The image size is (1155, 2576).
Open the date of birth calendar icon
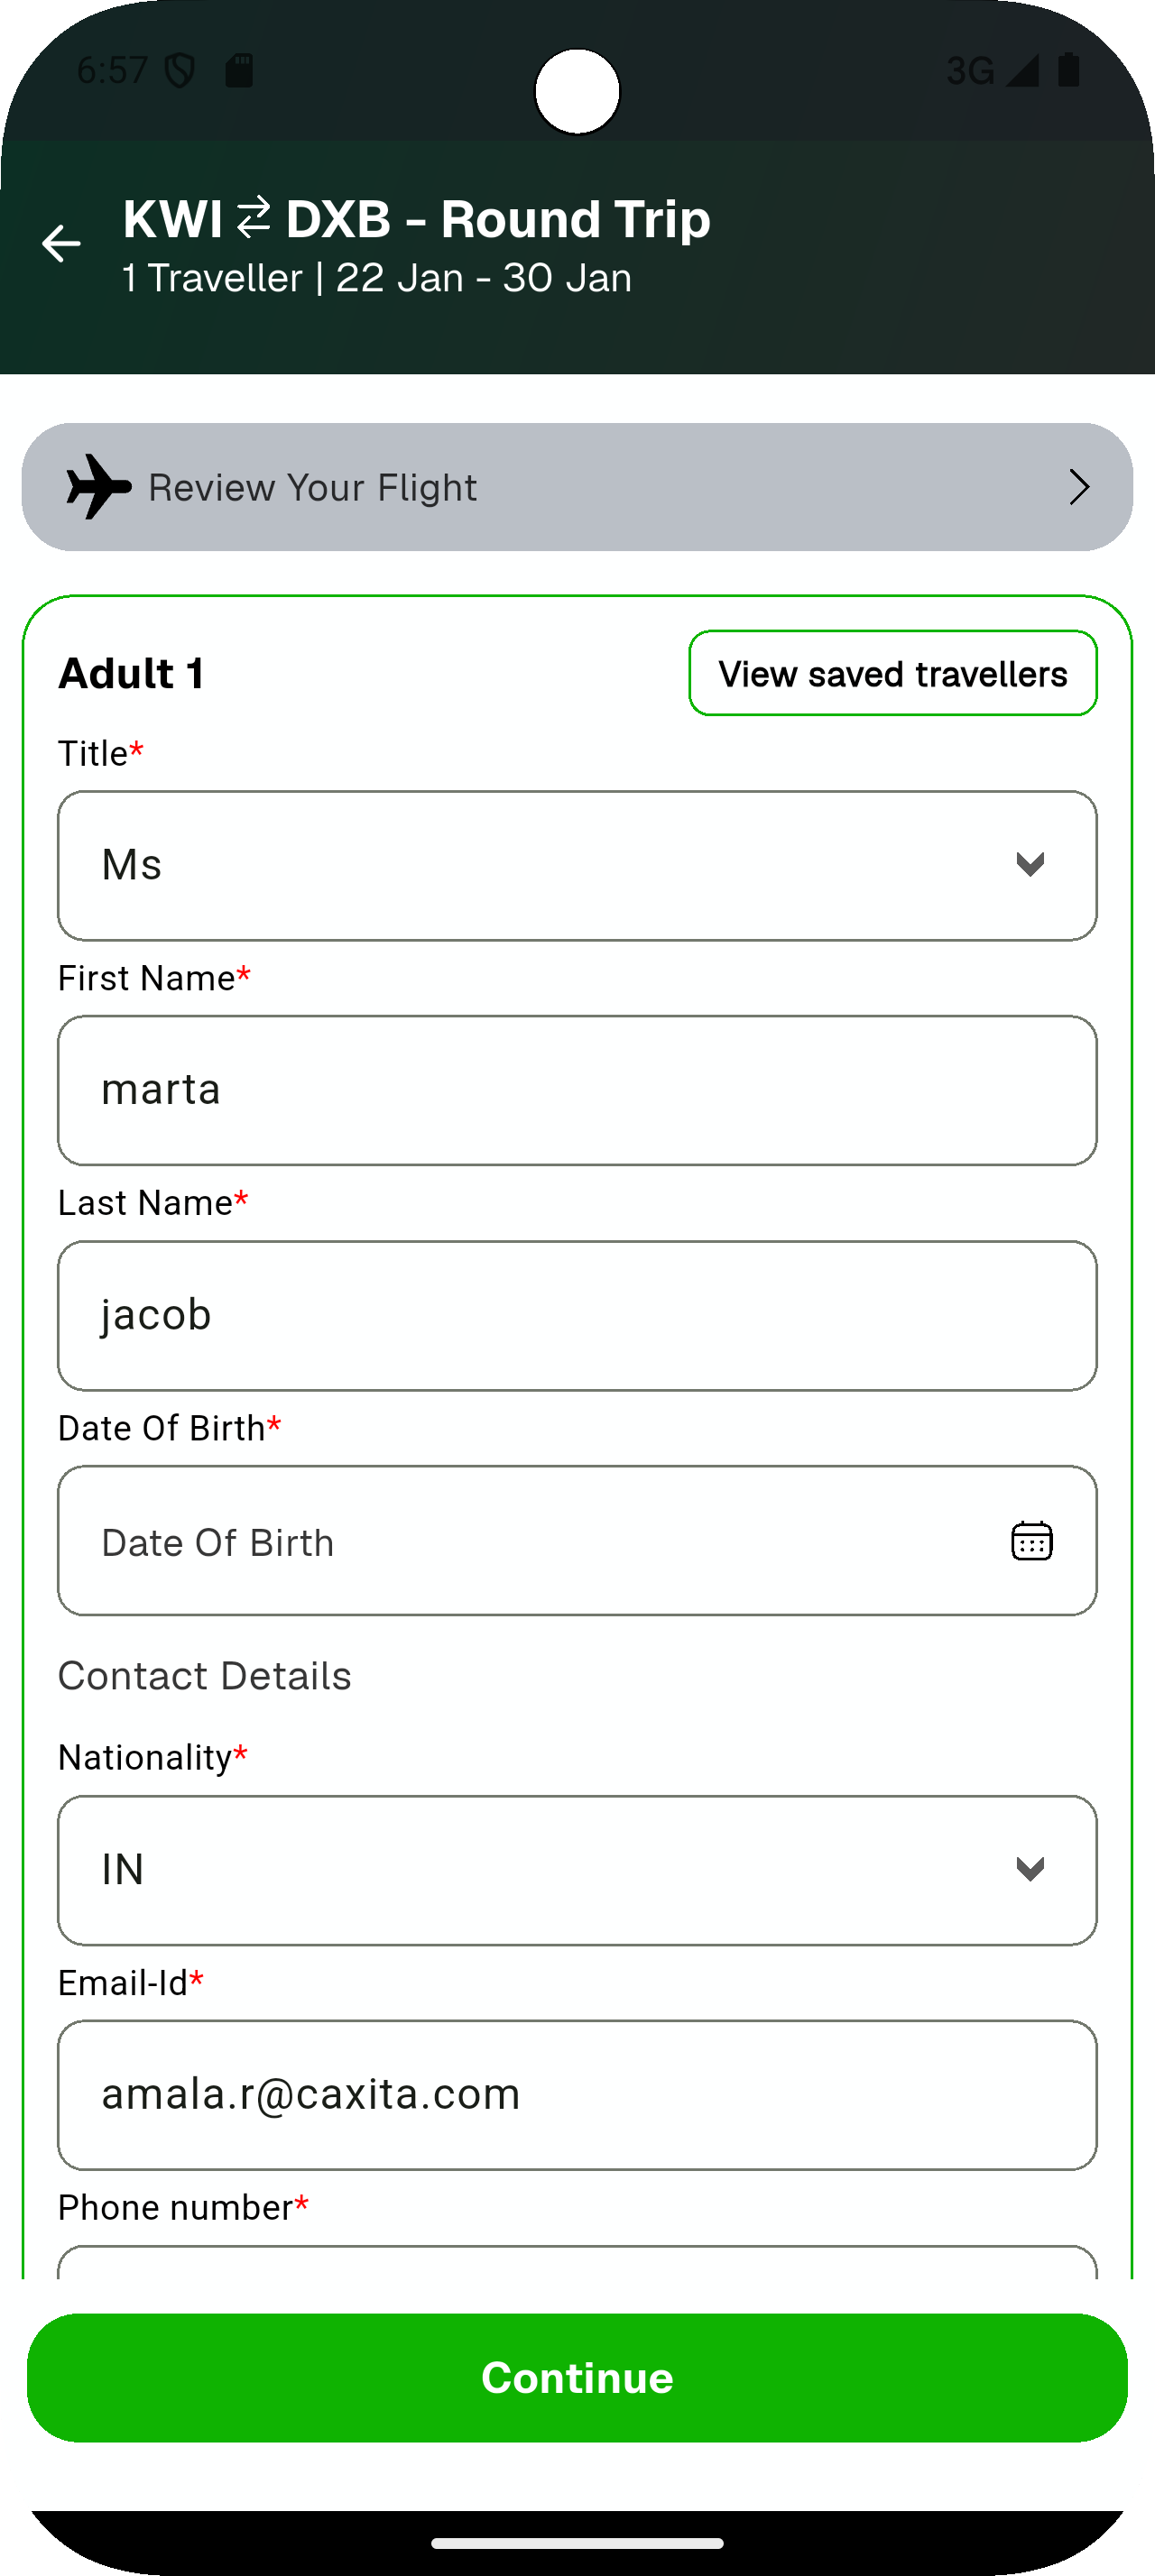tap(1031, 1541)
